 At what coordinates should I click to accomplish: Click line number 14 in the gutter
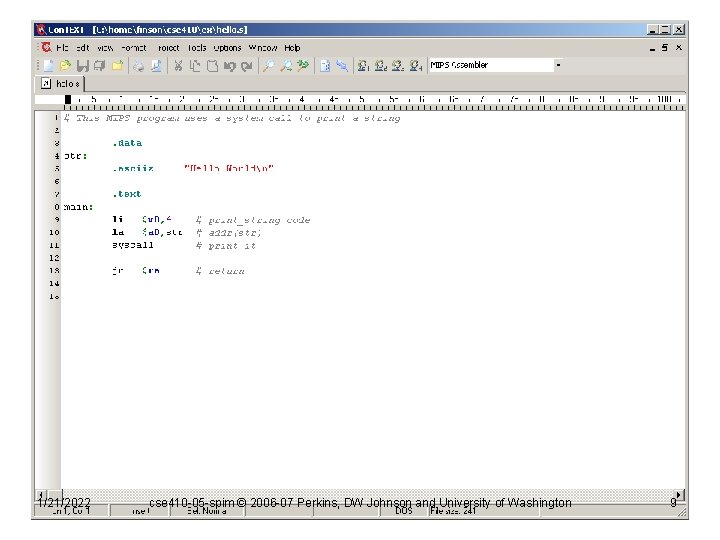click(54, 284)
